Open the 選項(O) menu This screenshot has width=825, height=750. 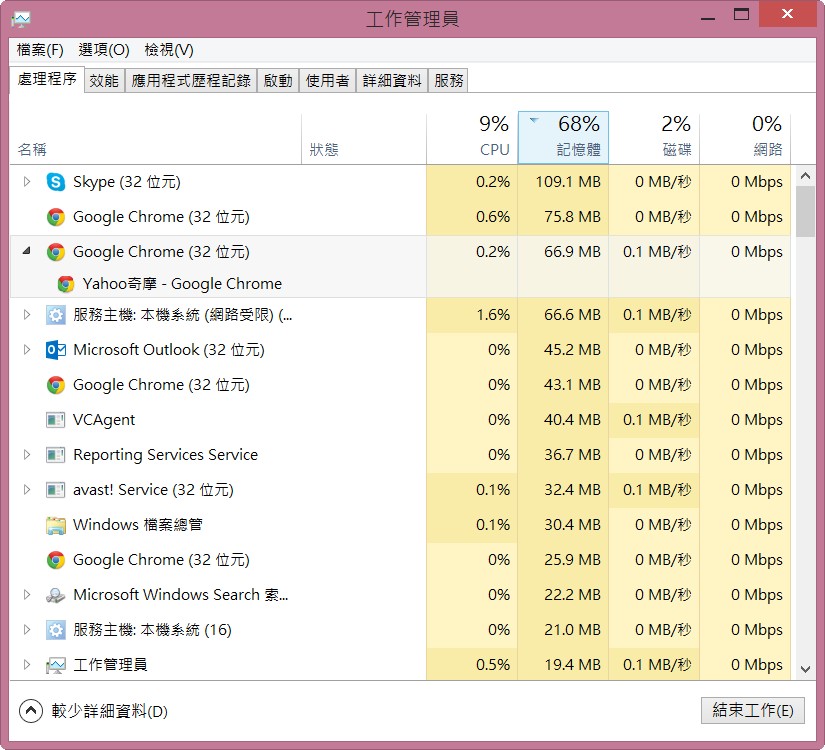tap(104, 50)
